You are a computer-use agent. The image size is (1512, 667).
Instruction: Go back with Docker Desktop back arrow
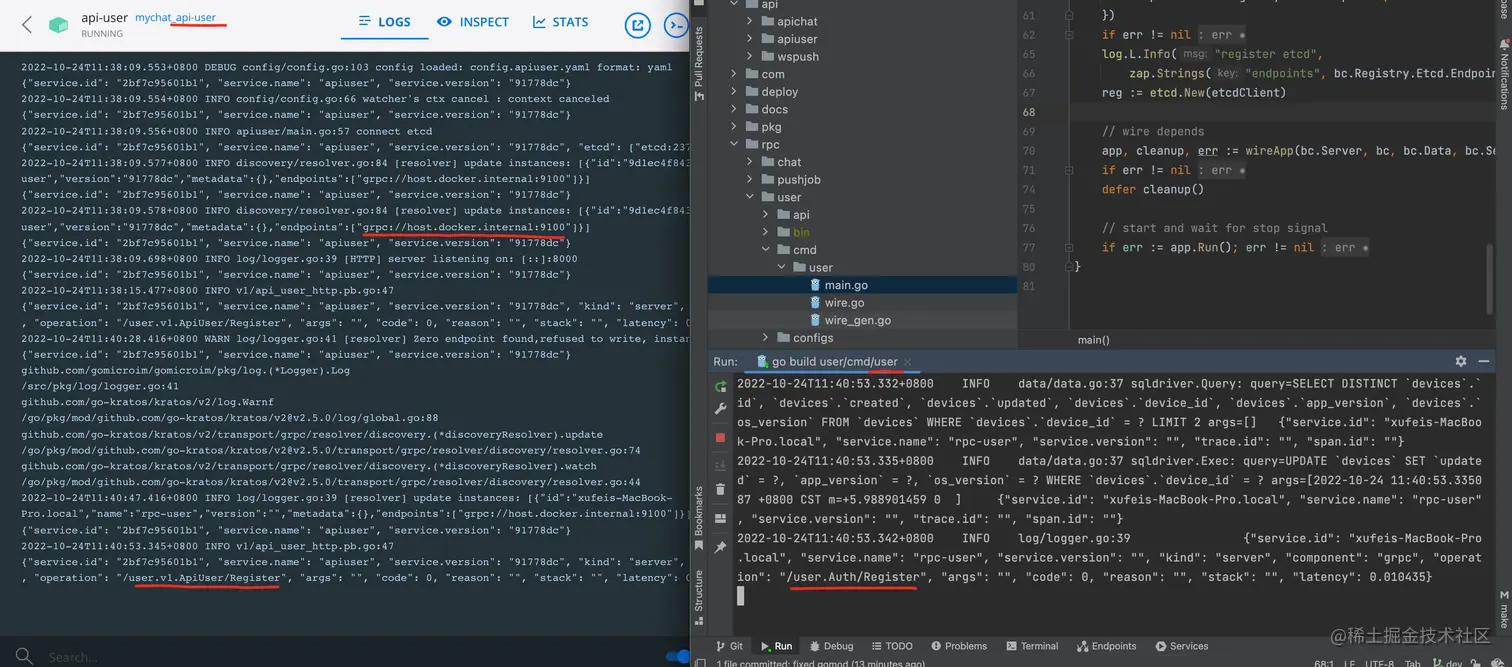tap(27, 24)
